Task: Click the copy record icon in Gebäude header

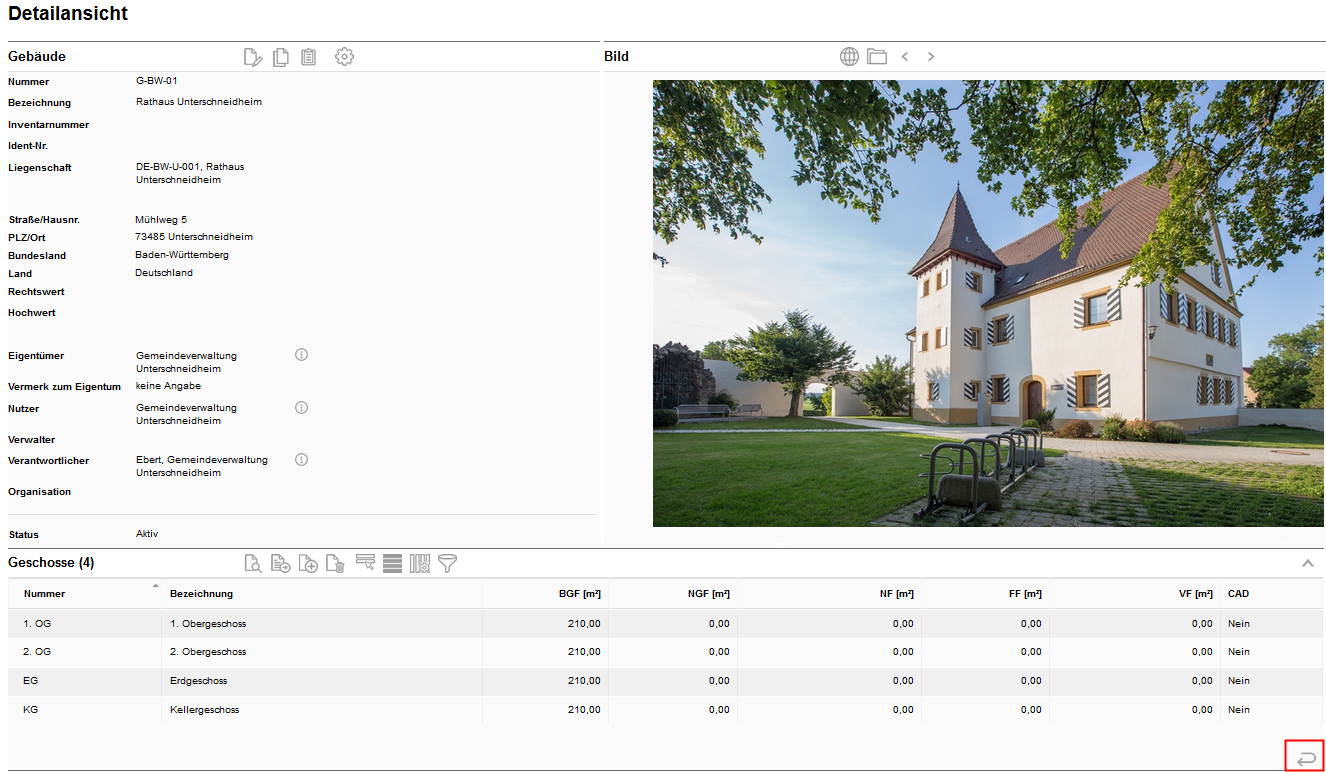Action: (x=281, y=57)
